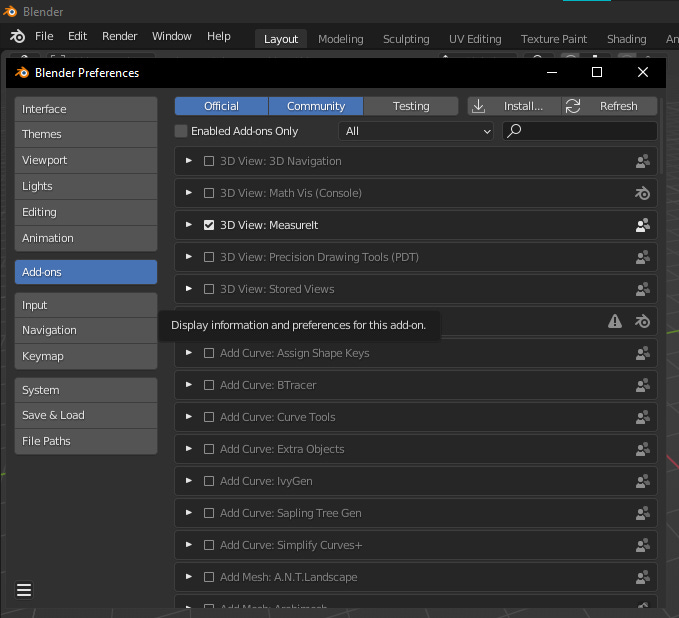Viewport: 679px width, 618px height.
Task: Enable the BTracer add-on
Action: point(209,385)
